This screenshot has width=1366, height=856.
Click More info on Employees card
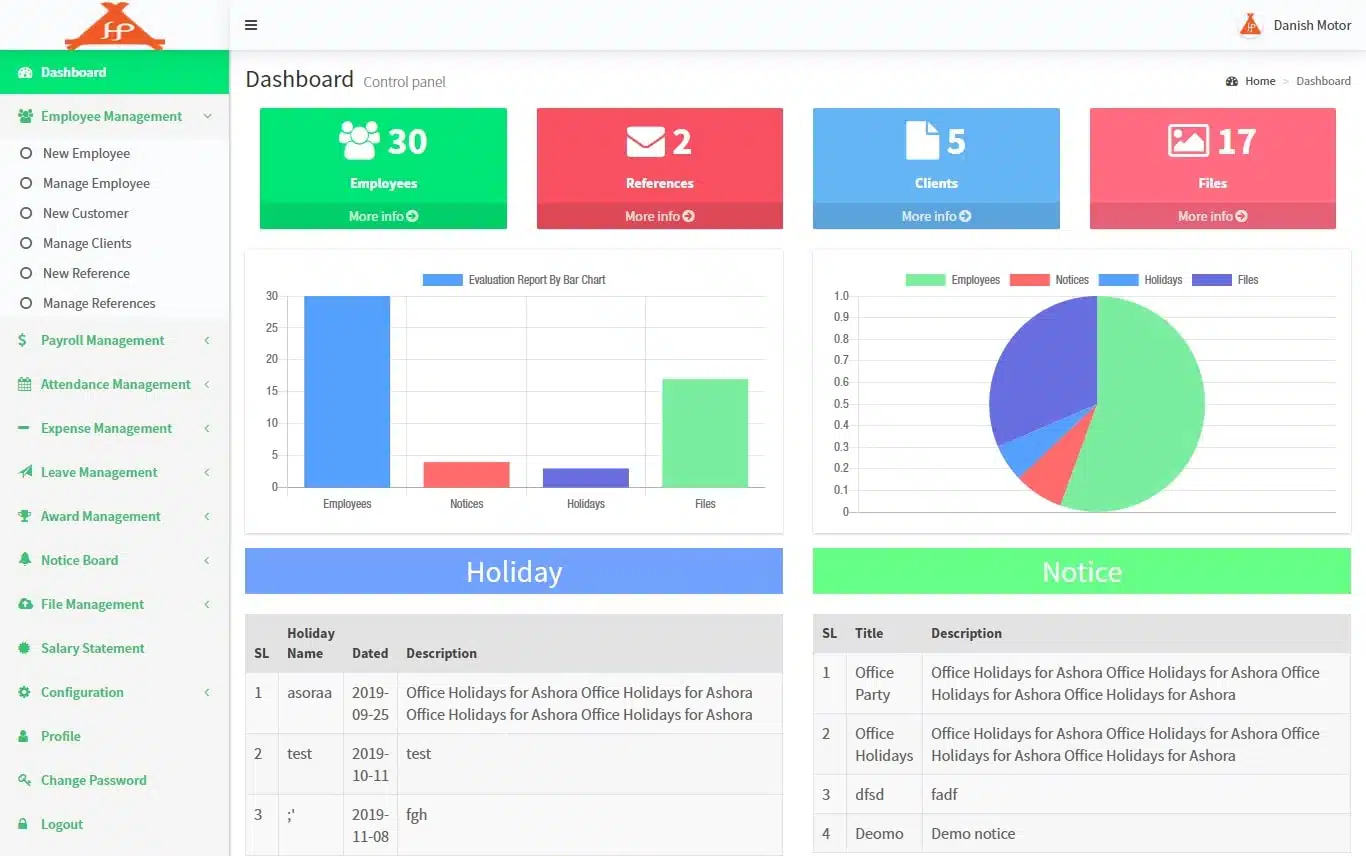383,216
